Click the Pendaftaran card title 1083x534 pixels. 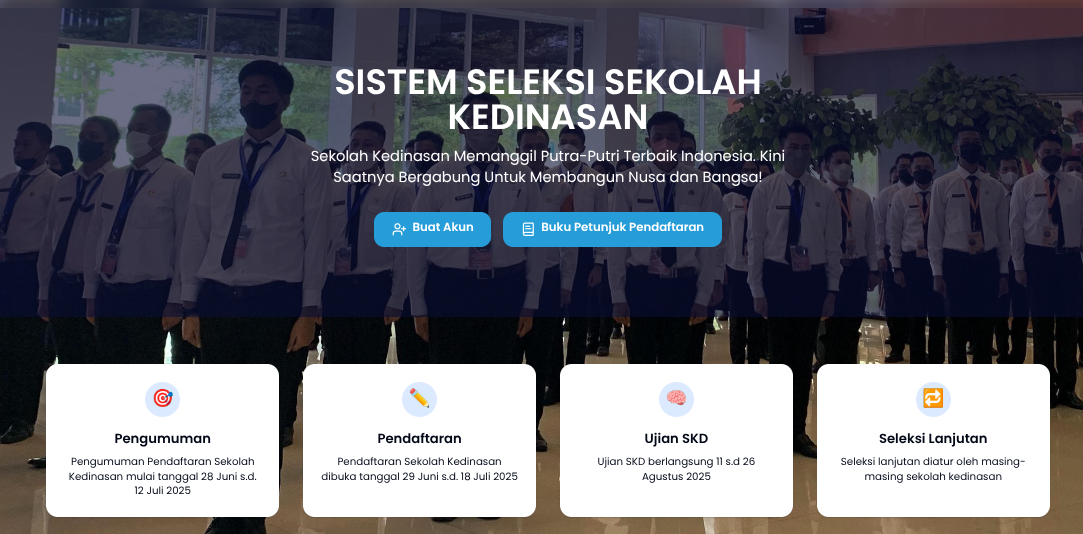(419, 439)
